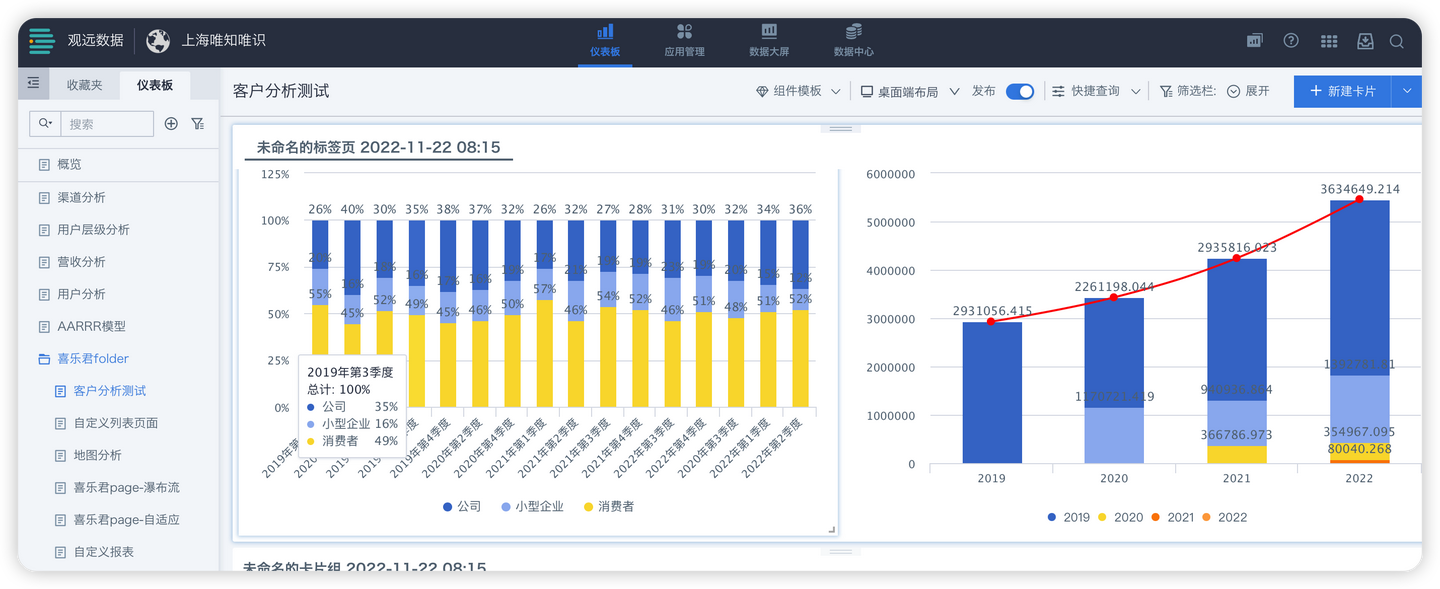
Task: Open the search type dropdown magnifier
Action: coord(44,124)
